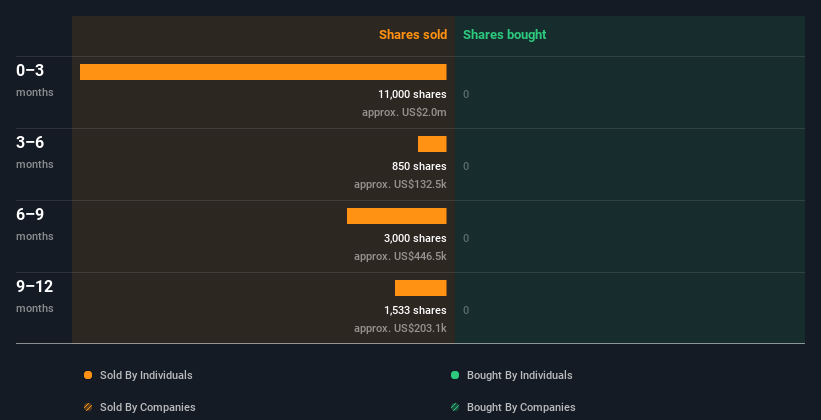821x420 pixels.
Task: Toggle the Sold By Companies legend label
Action: [148, 407]
